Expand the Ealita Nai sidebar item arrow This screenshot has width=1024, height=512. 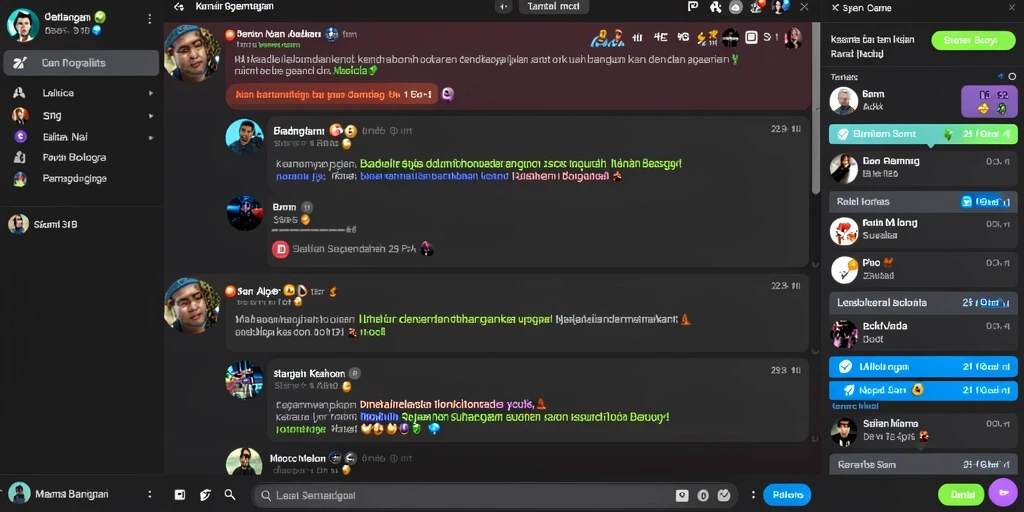(151, 138)
